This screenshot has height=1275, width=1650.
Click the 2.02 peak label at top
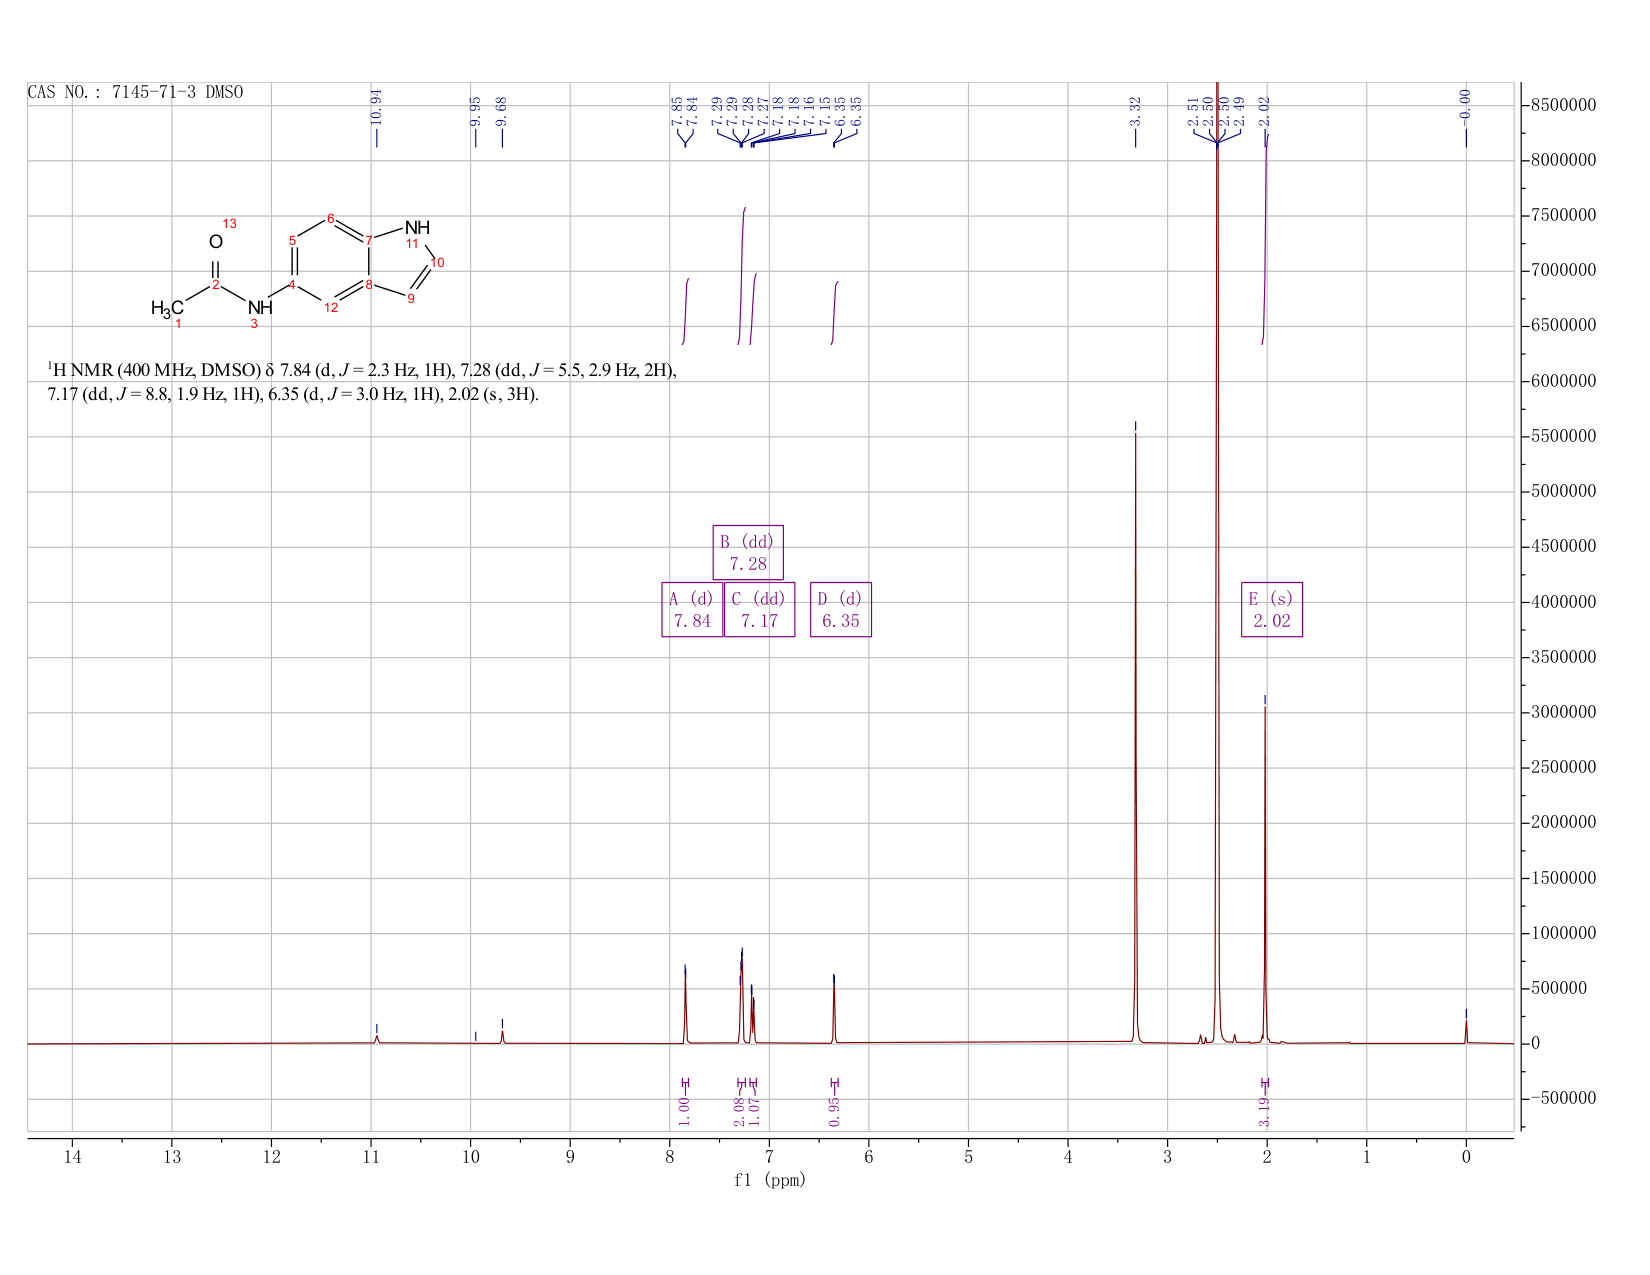pyautogui.click(x=1265, y=110)
